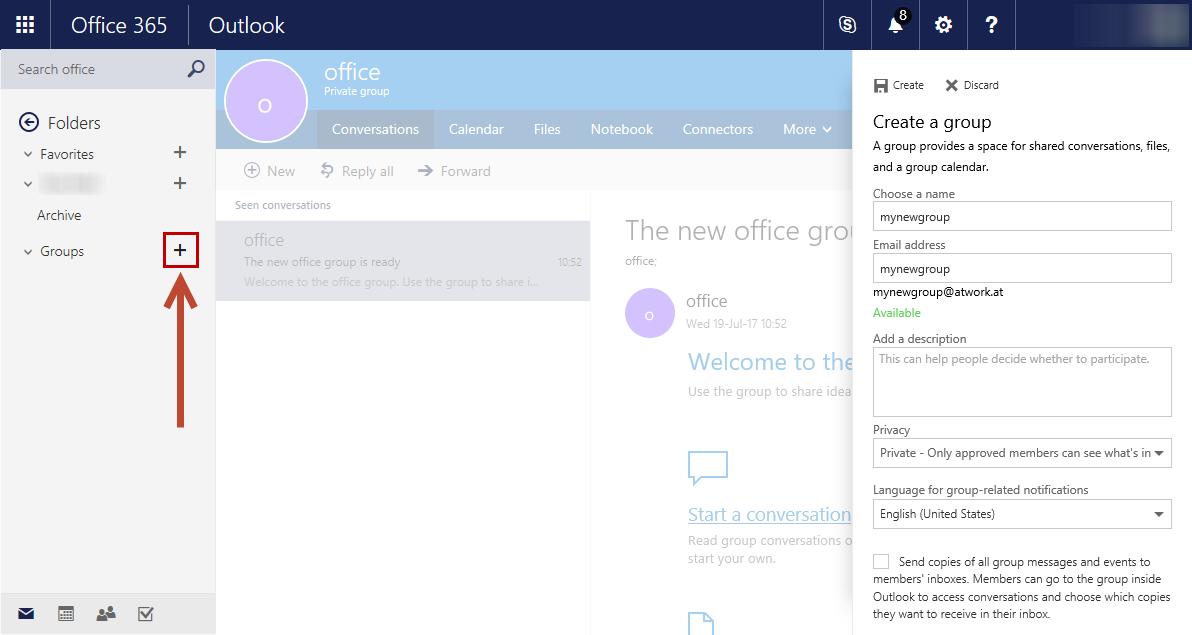Viewport: 1192px width, 635px height.
Task: Click the Add a description text box
Action: point(1021,381)
